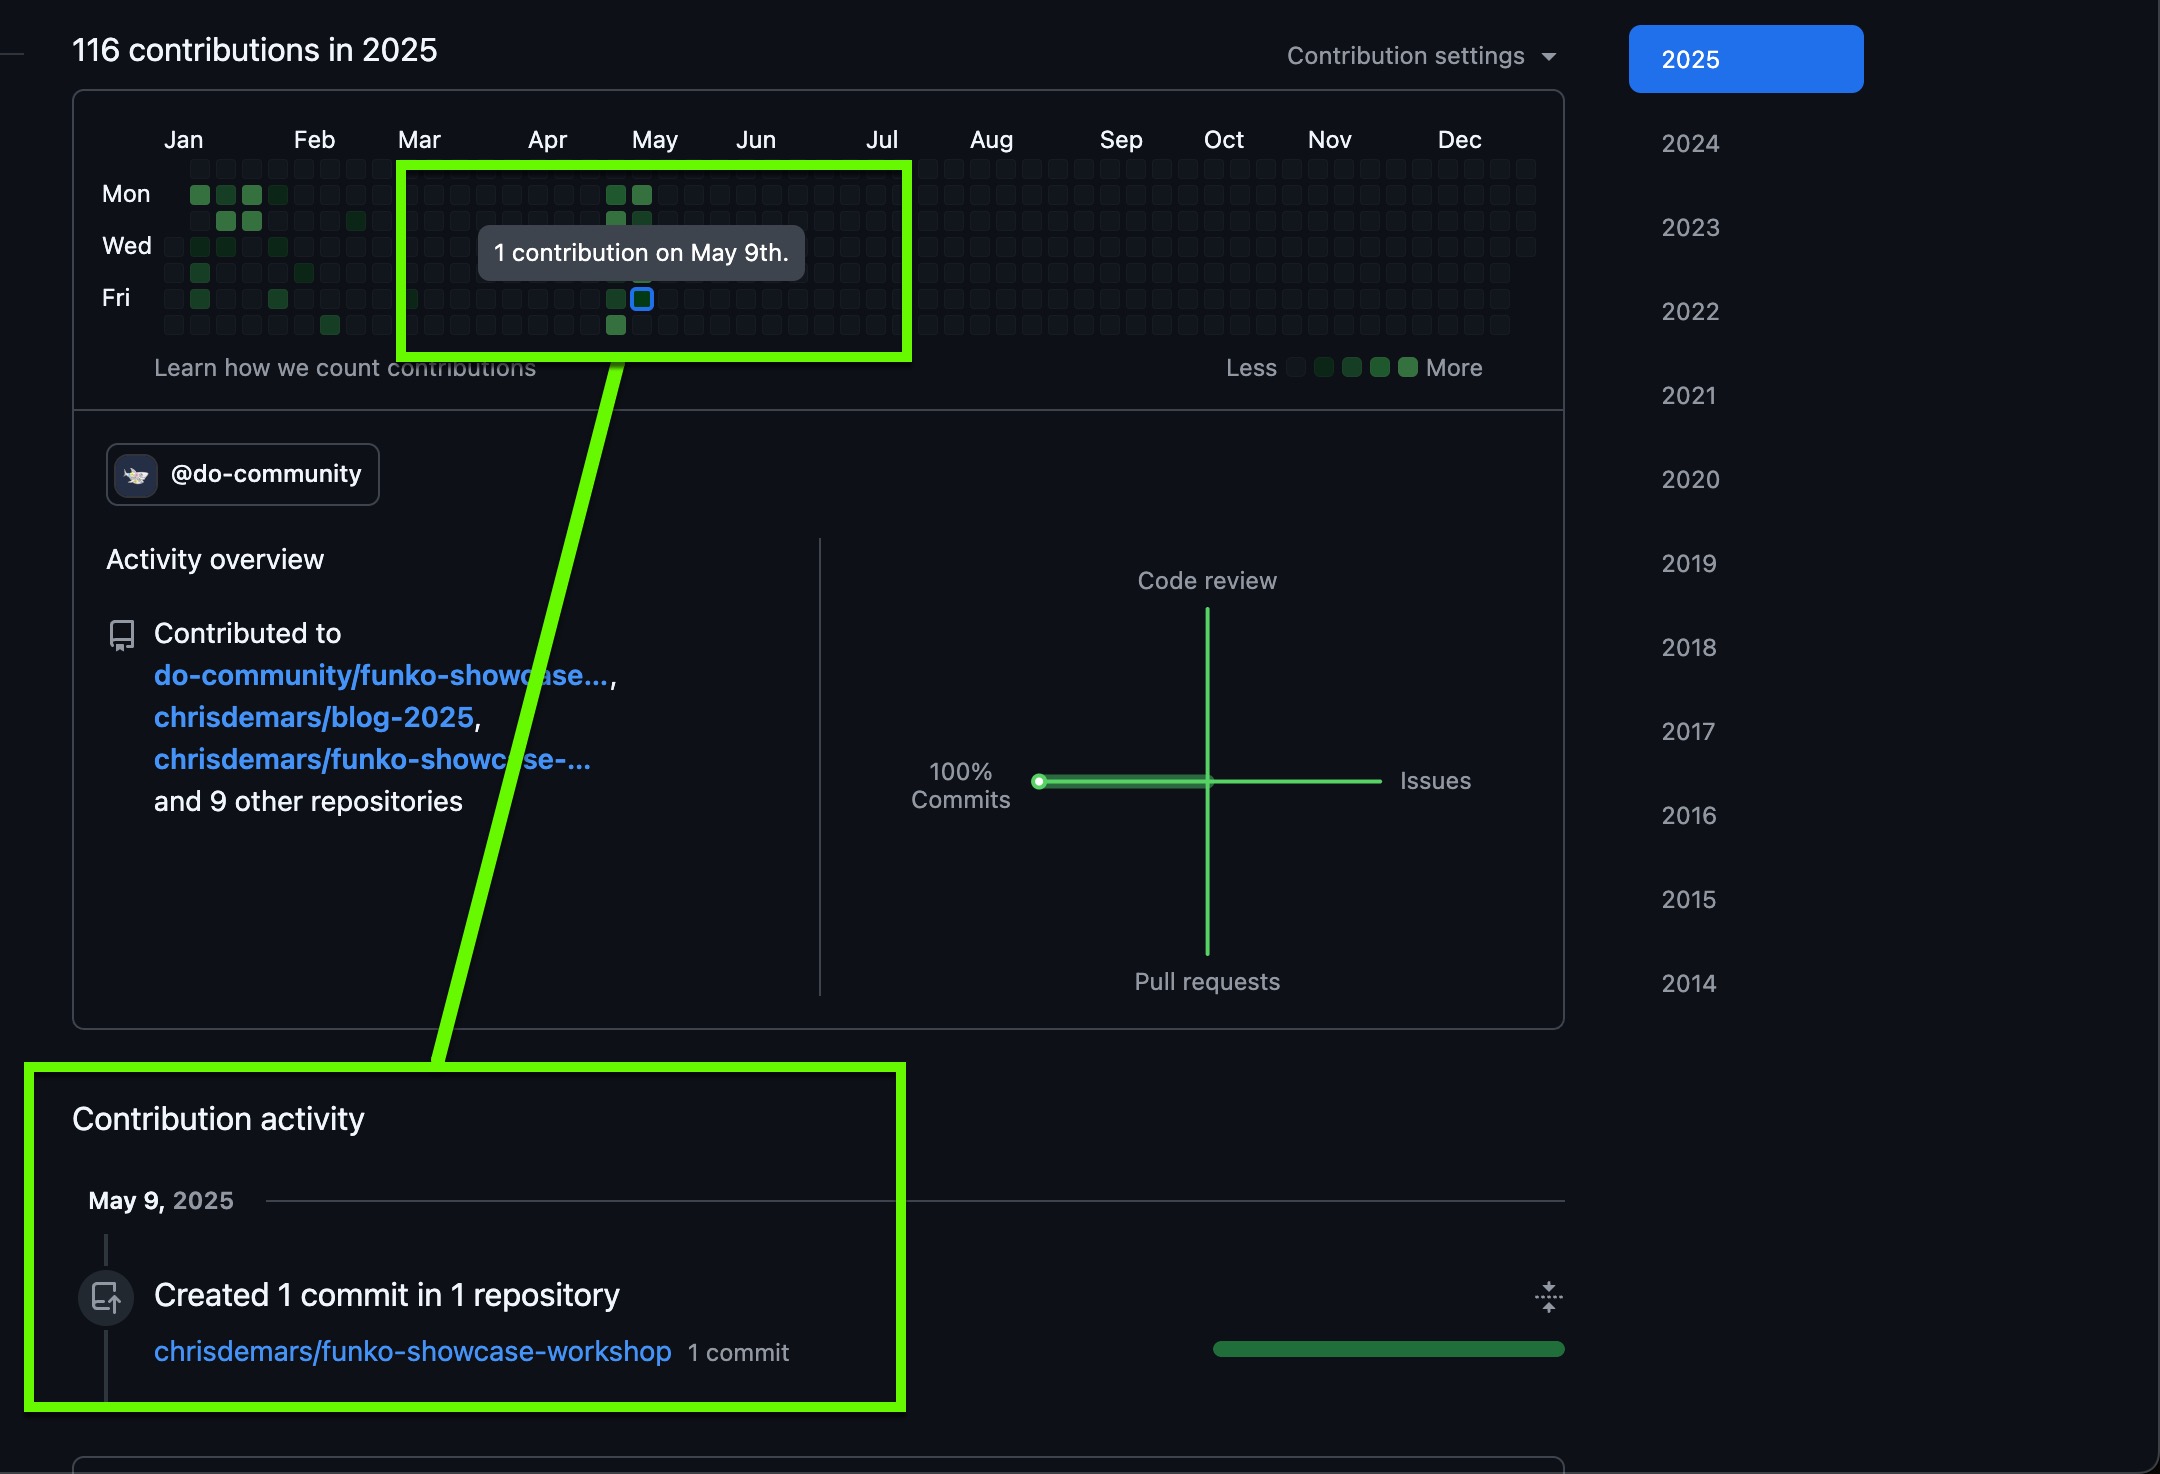Select the 2025 year filter
The height and width of the screenshot is (1474, 2160).
(1745, 59)
